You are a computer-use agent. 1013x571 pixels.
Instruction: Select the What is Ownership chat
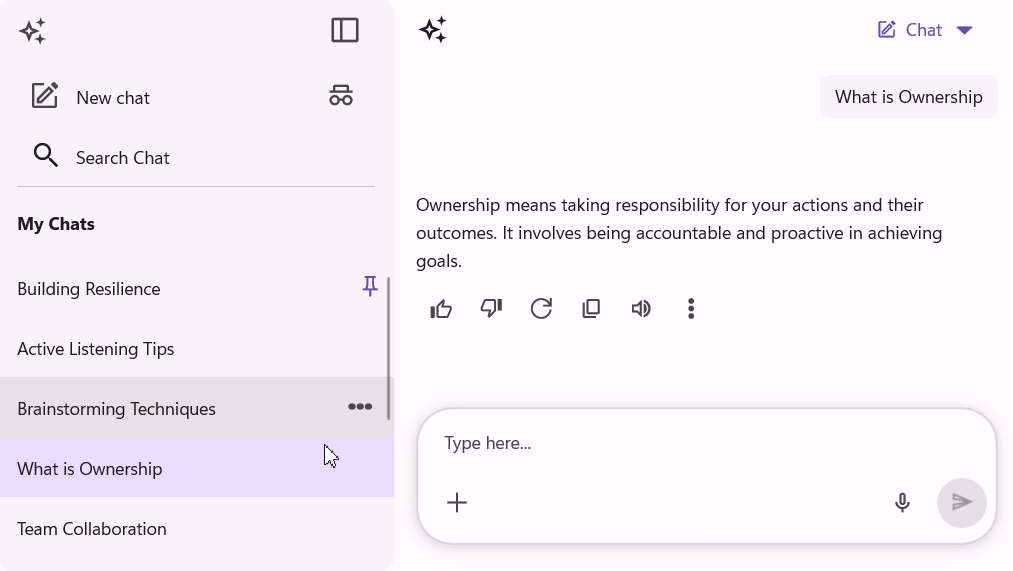(x=196, y=468)
